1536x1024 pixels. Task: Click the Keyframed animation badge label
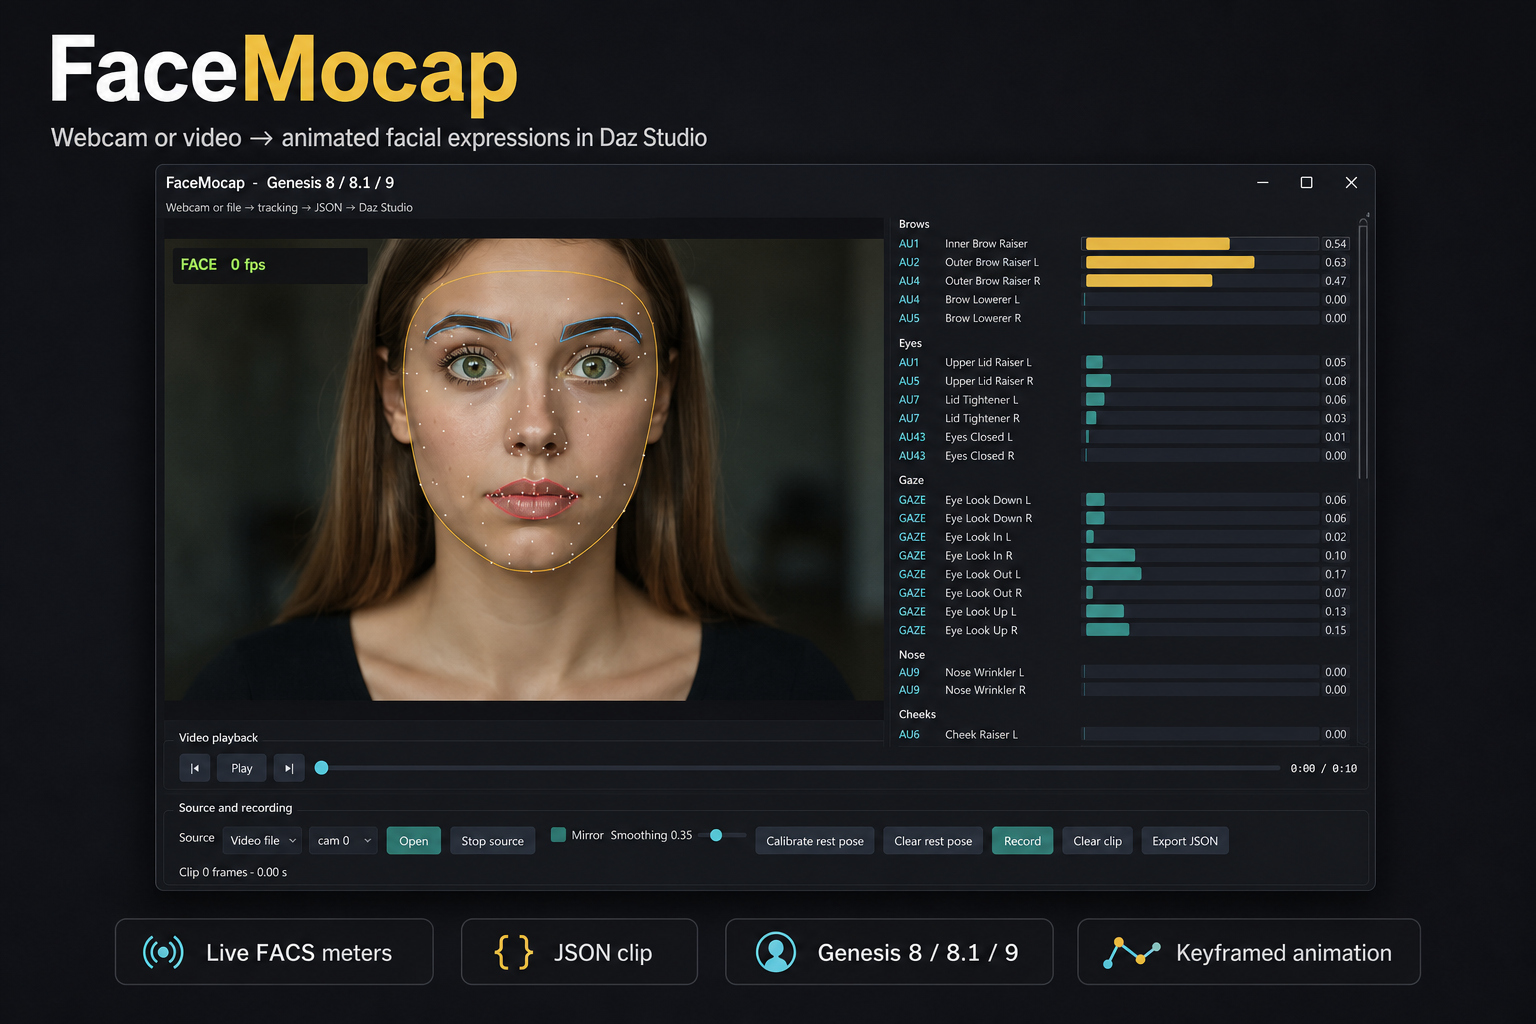tap(1284, 953)
